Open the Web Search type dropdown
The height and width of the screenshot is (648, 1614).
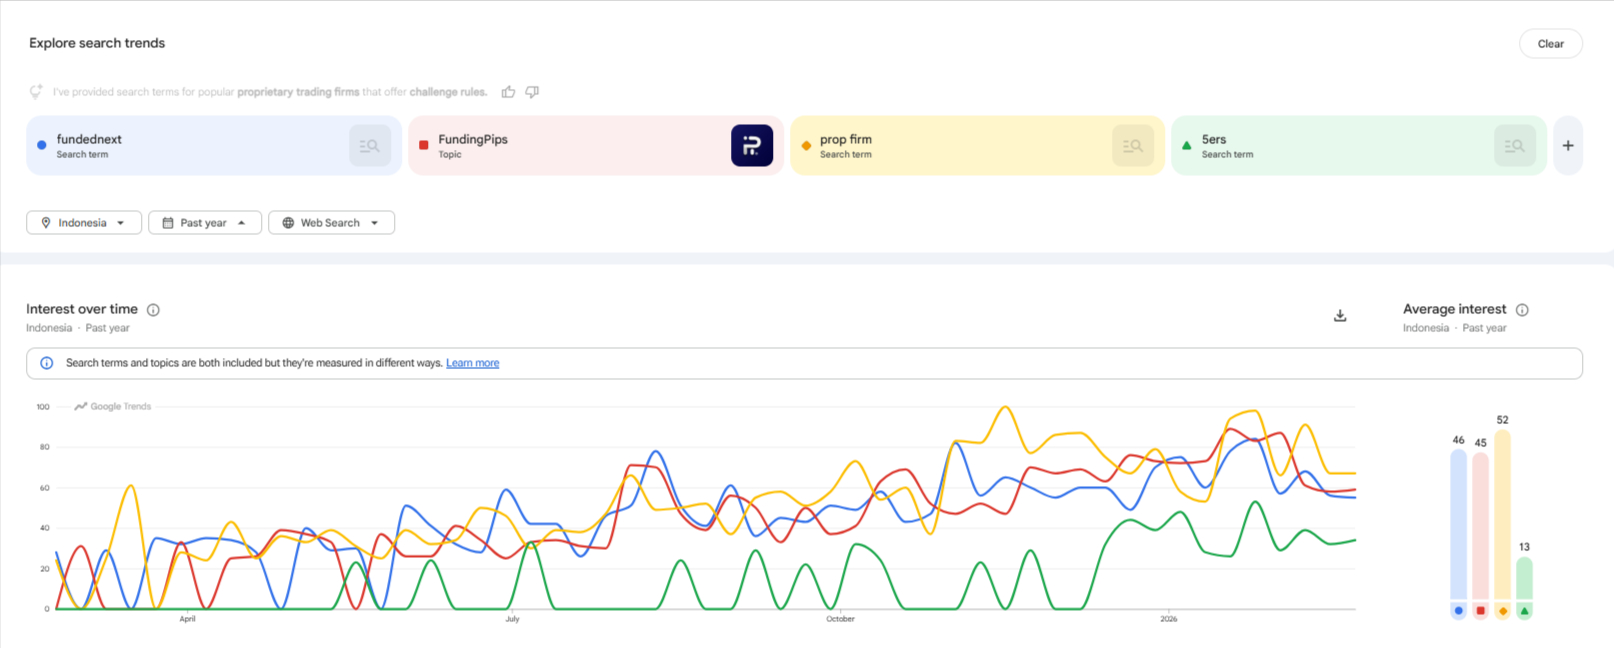click(x=331, y=223)
